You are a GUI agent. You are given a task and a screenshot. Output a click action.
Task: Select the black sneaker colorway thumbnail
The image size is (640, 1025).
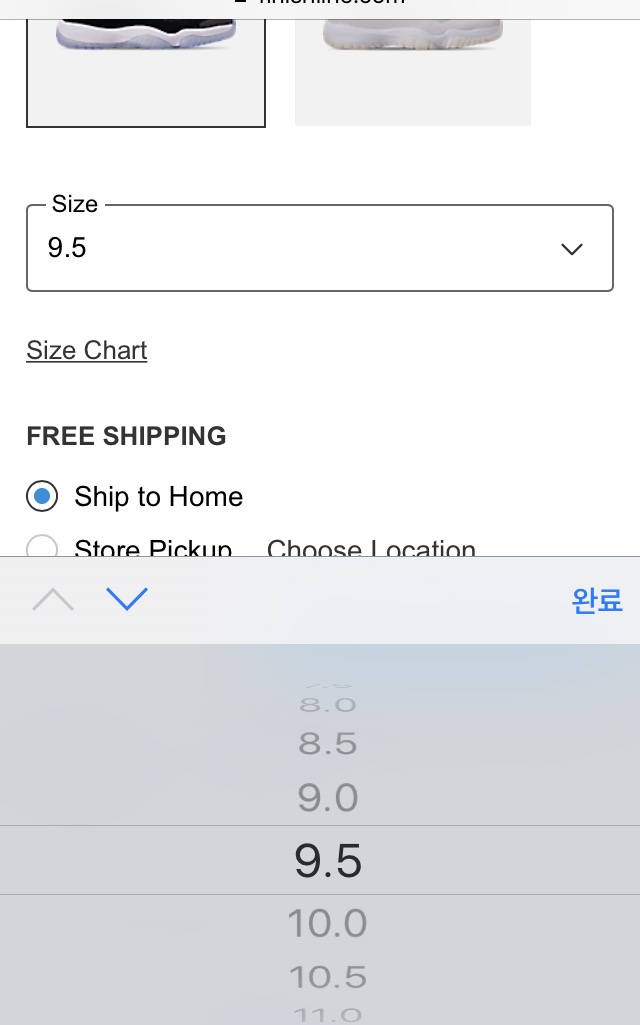[x=146, y=73]
